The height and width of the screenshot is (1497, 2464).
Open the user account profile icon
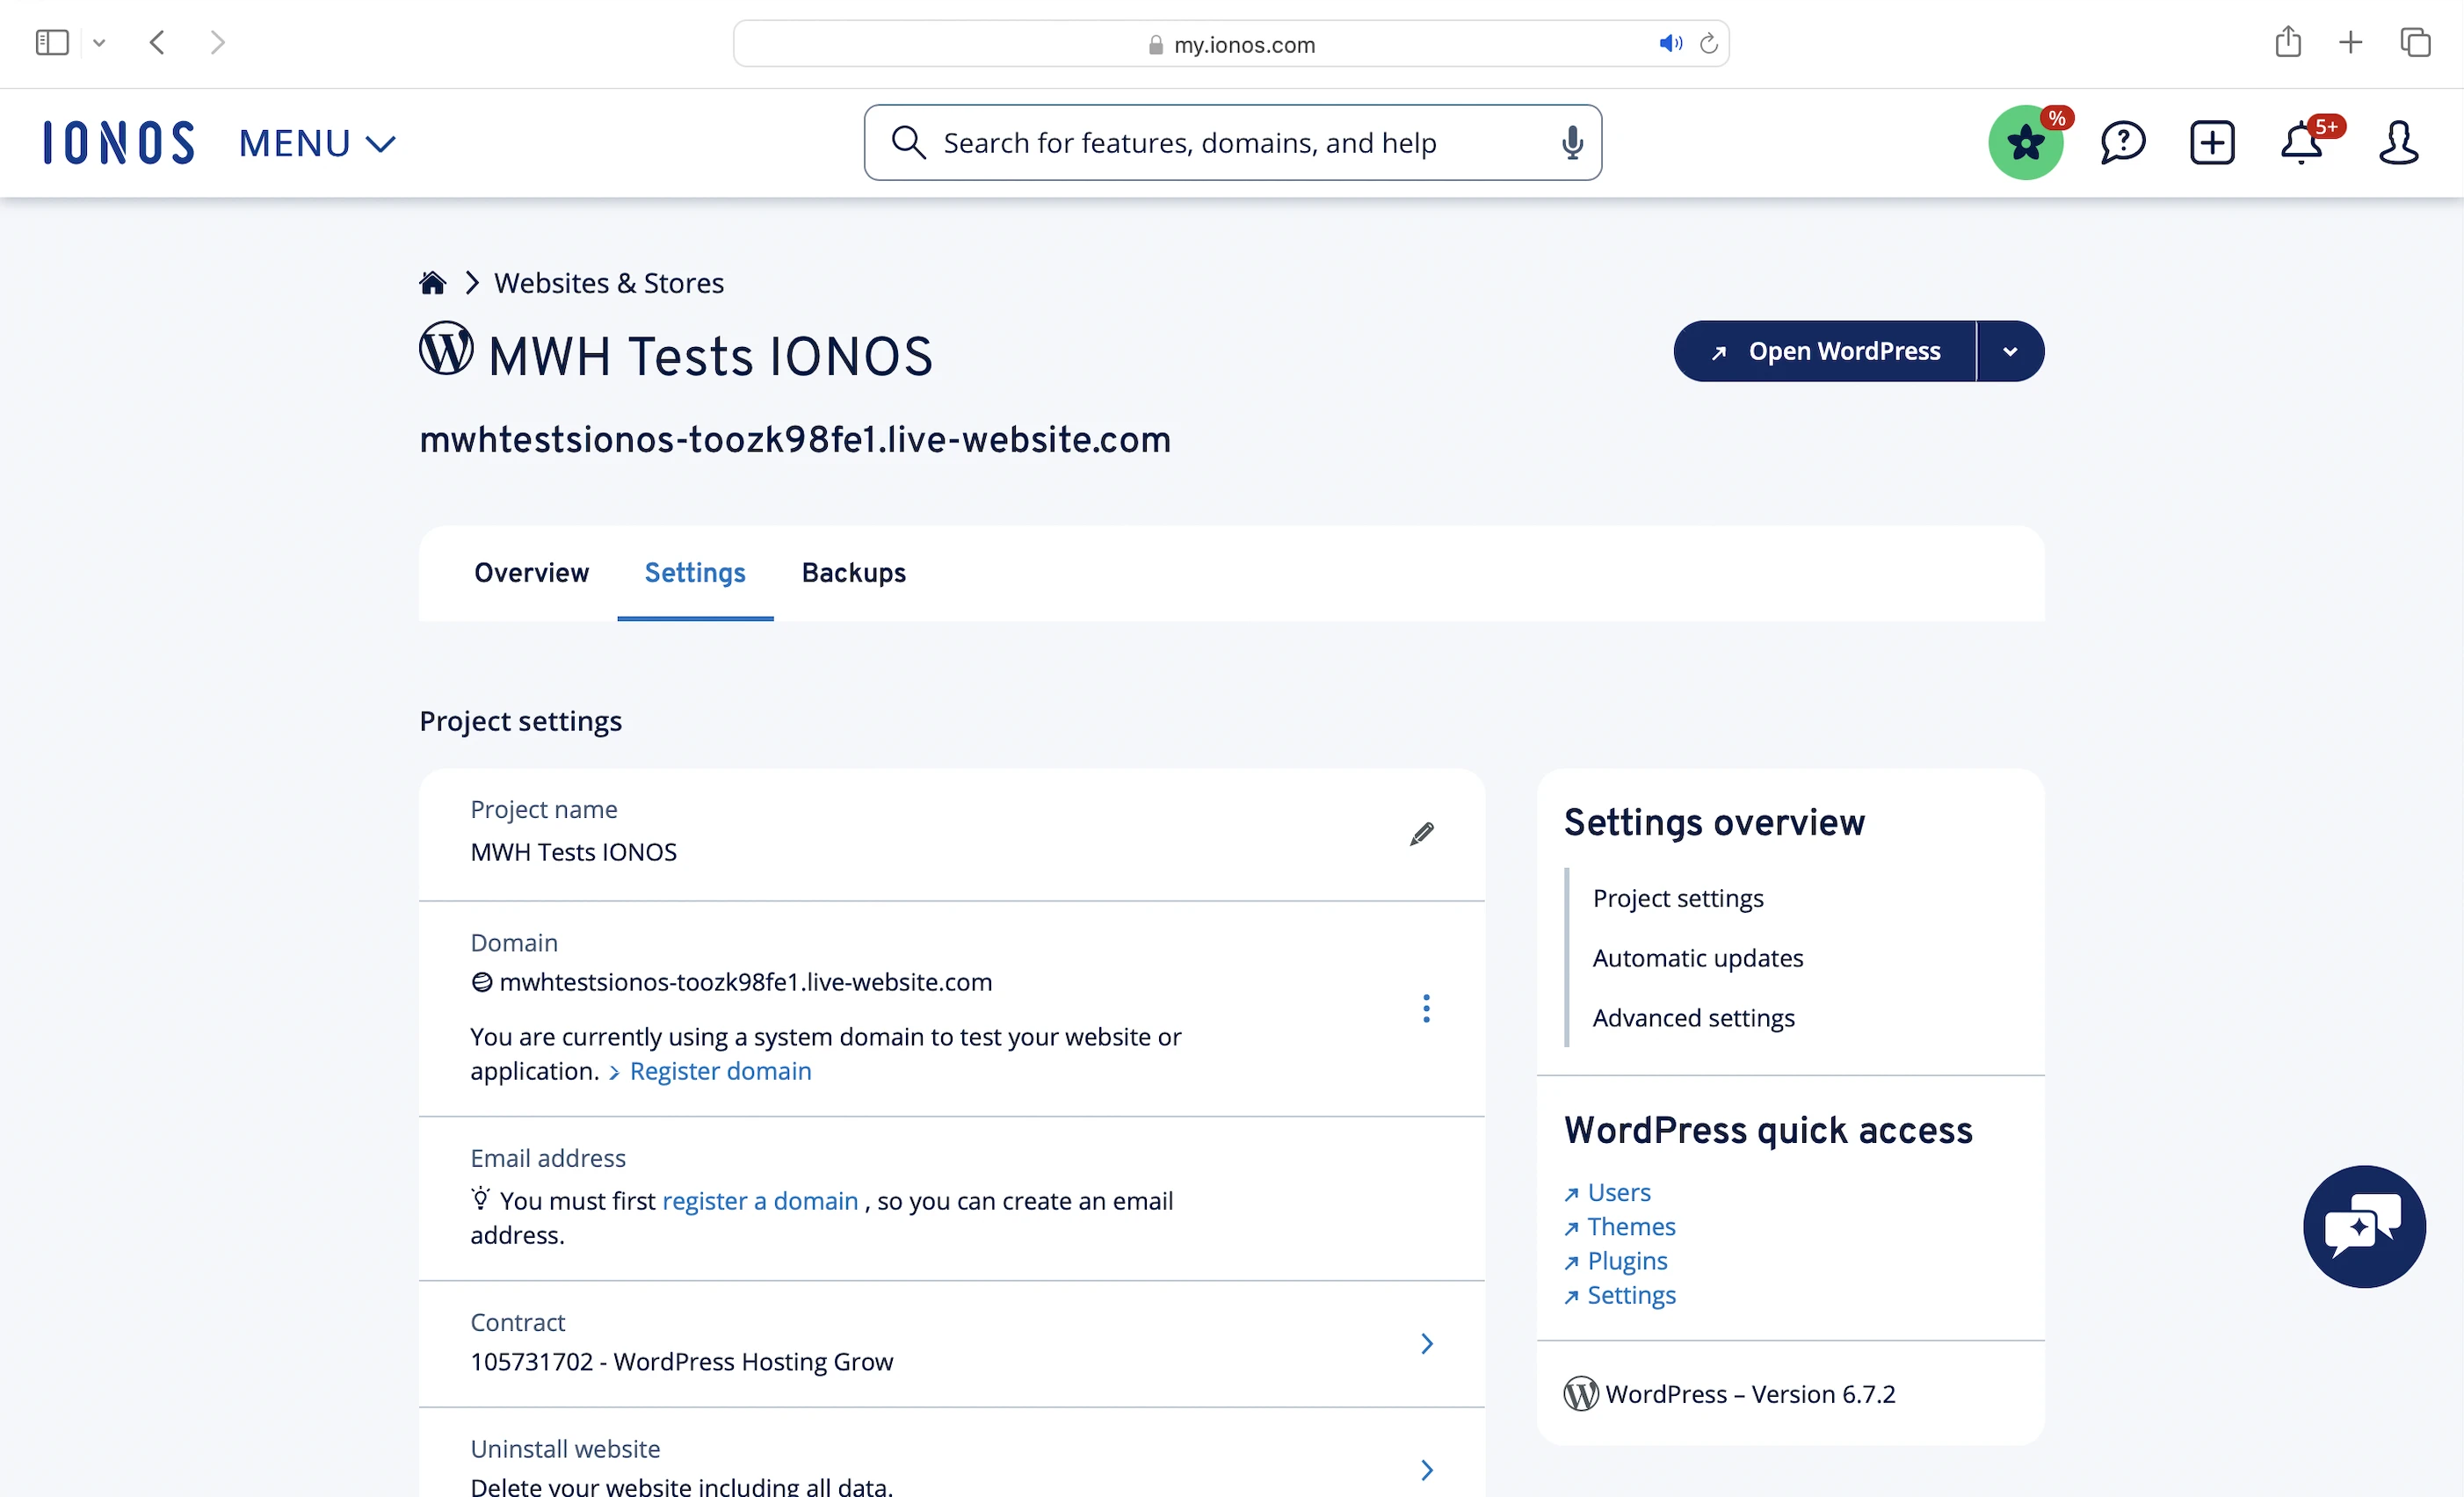click(2397, 143)
